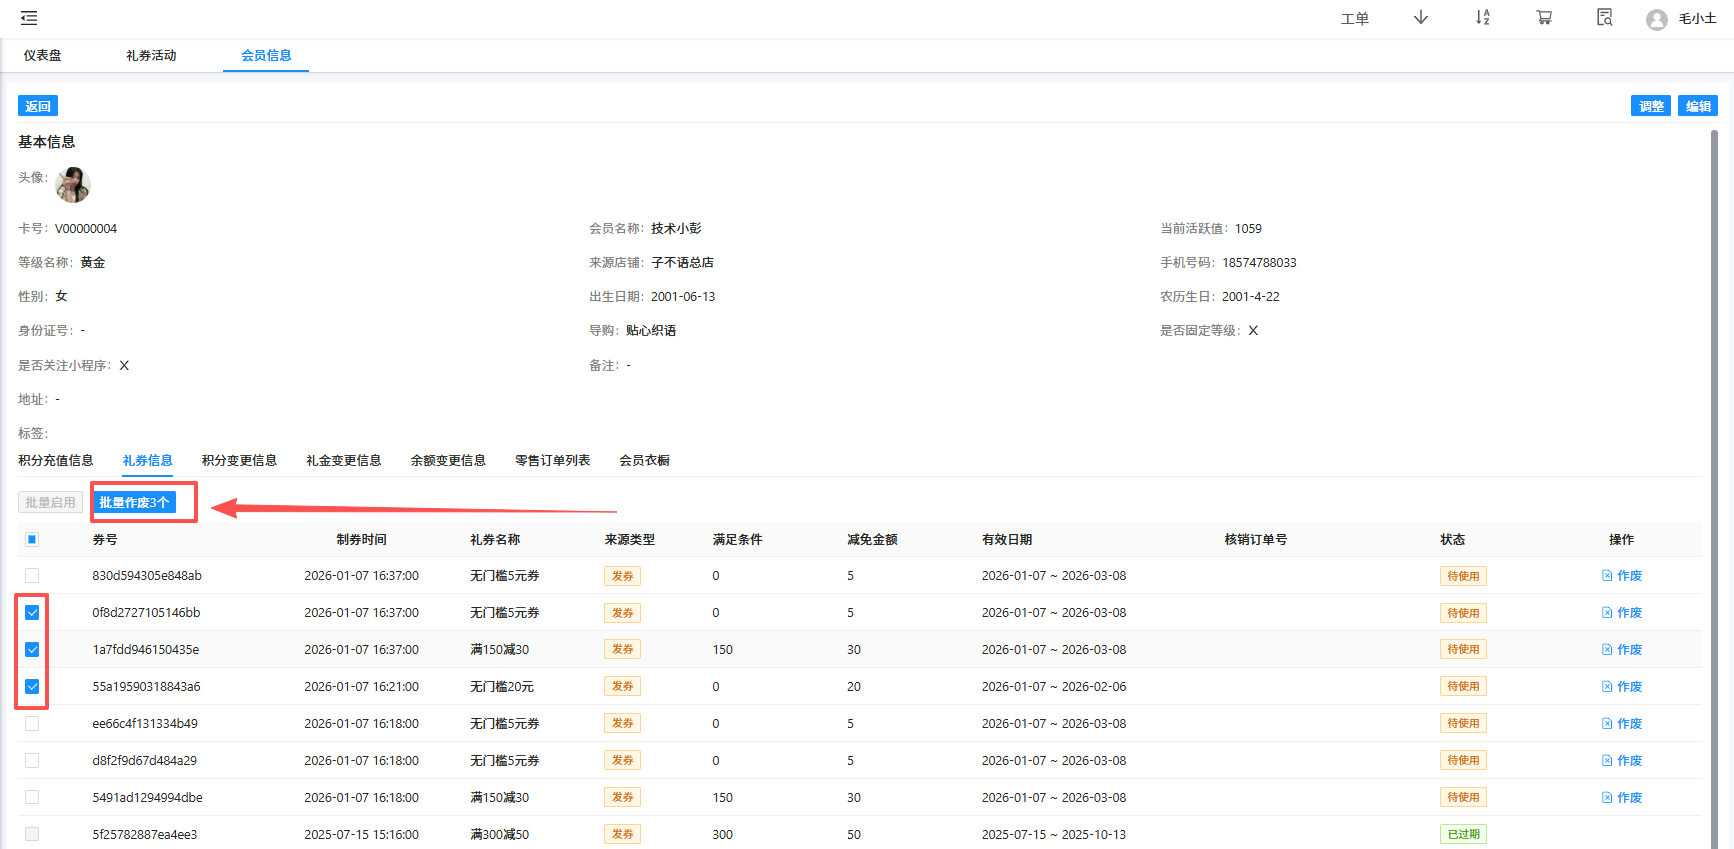
Task: Click the member profile avatar photo
Action: pyautogui.click(x=73, y=185)
